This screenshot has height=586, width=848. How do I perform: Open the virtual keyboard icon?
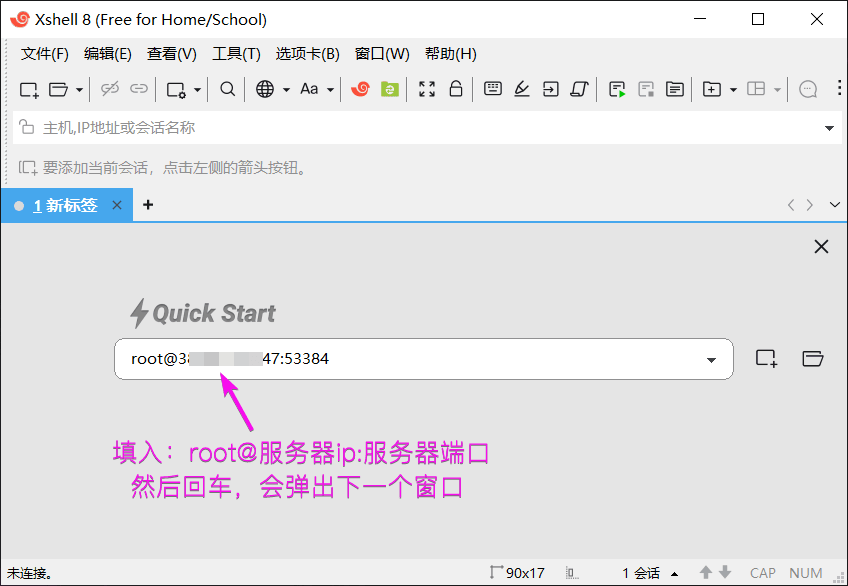pos(492,89)
